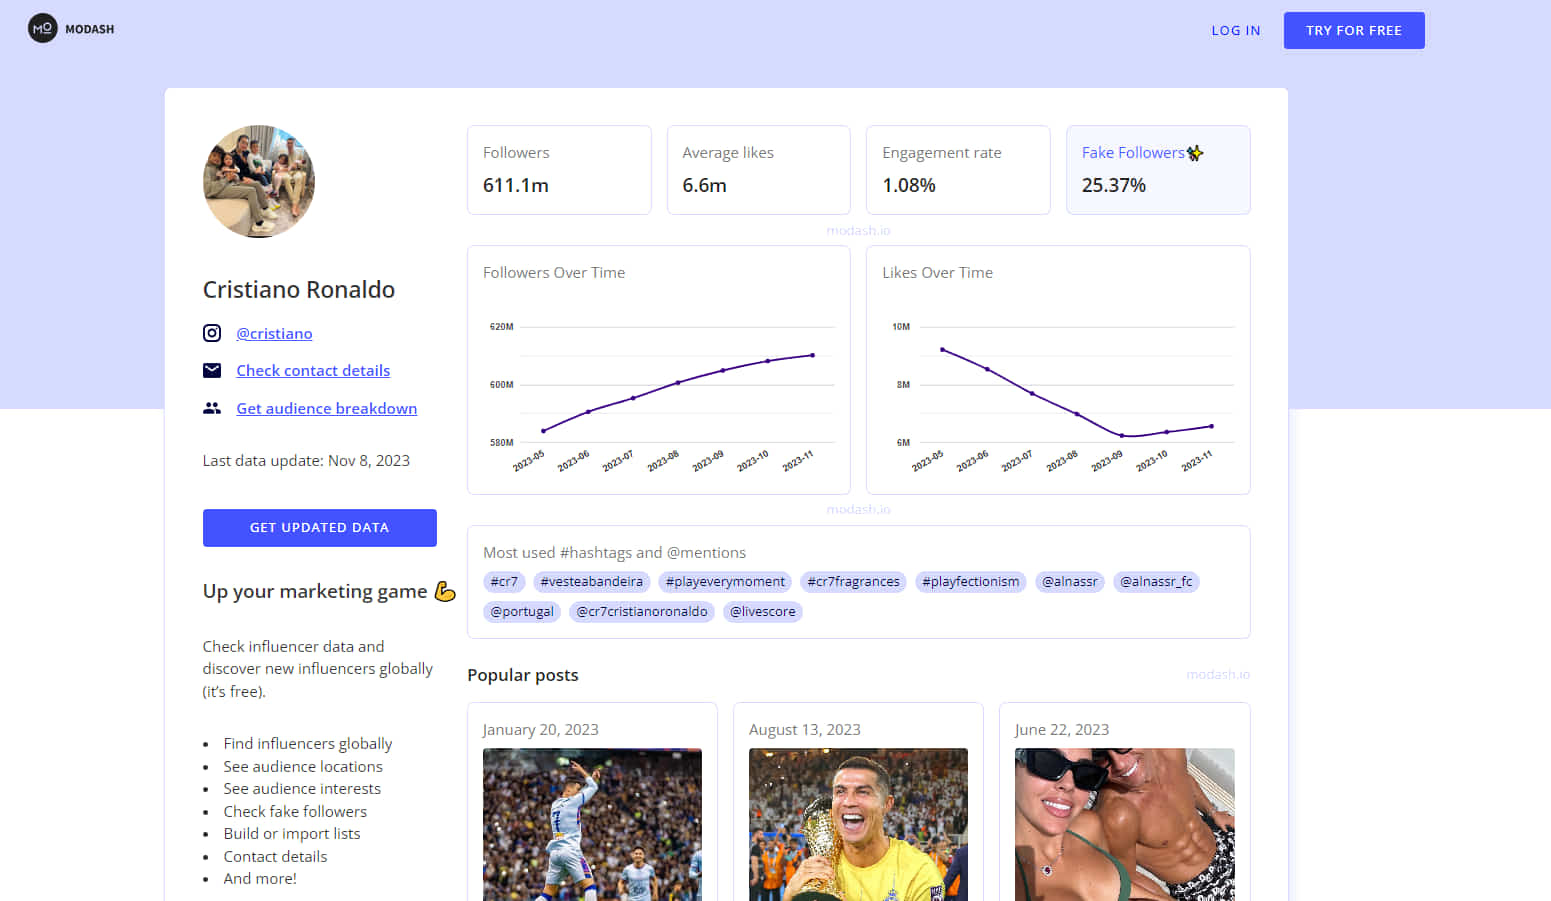Click the 611.1m followers value
This screenshot has width=1551, height=901.
tap(516, 185)
